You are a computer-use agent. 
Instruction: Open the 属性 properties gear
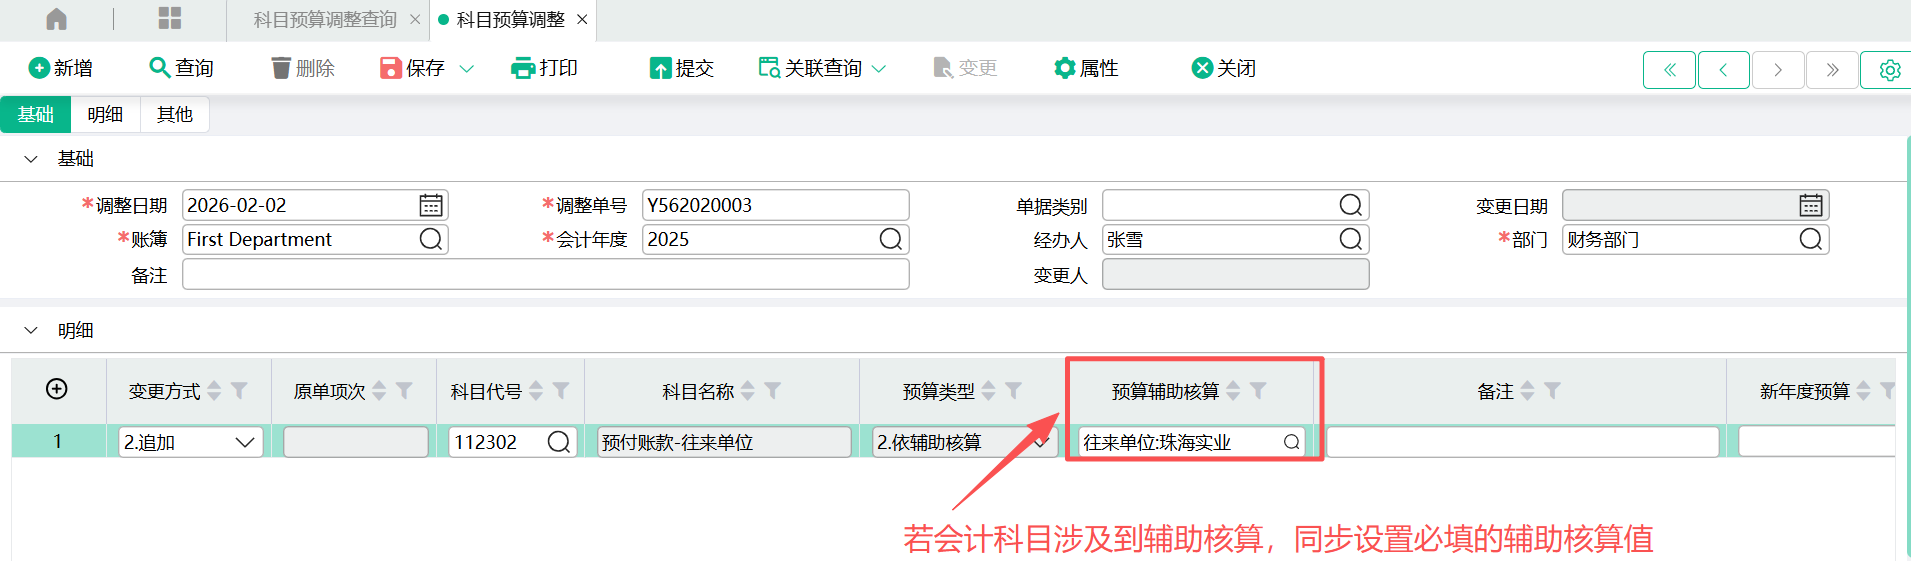pyautogui.click(x=1086, y=68)
